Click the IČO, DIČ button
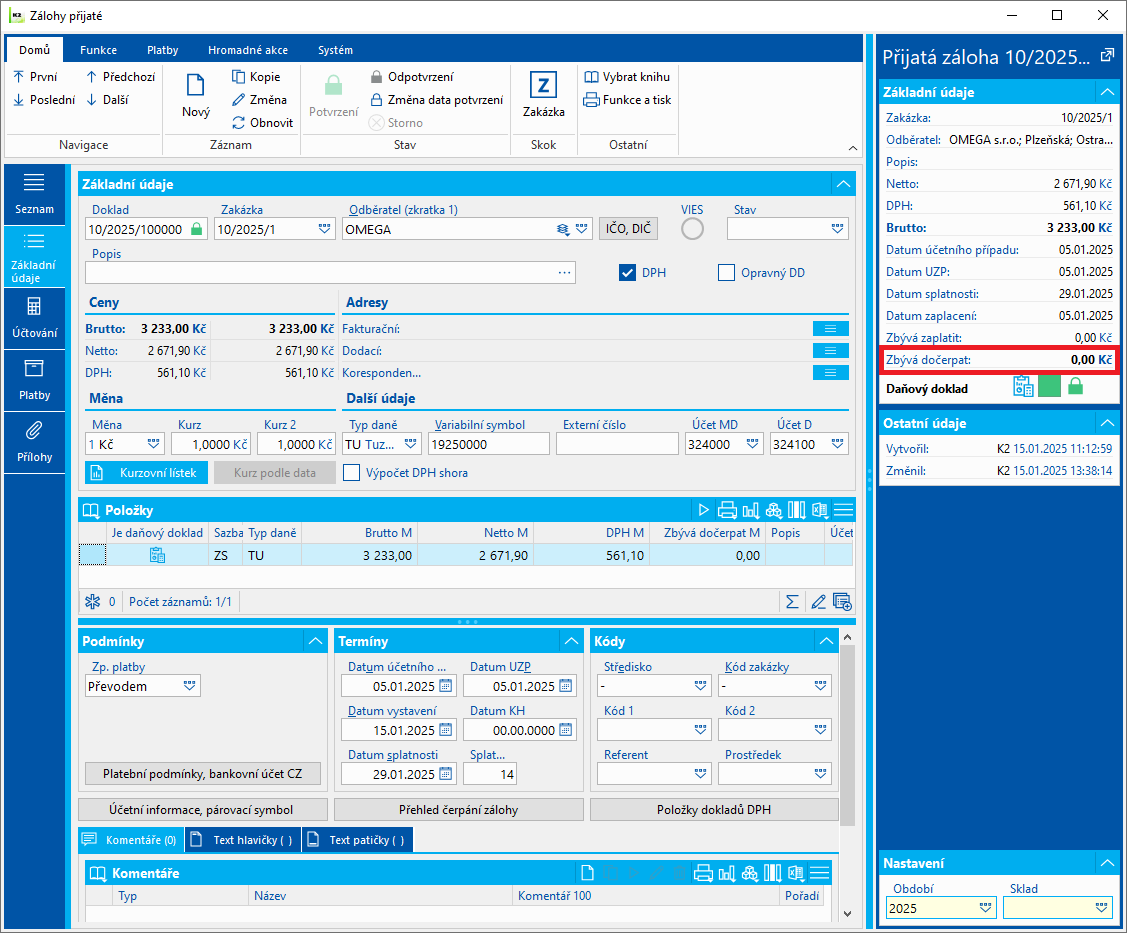 coord(628,230)
